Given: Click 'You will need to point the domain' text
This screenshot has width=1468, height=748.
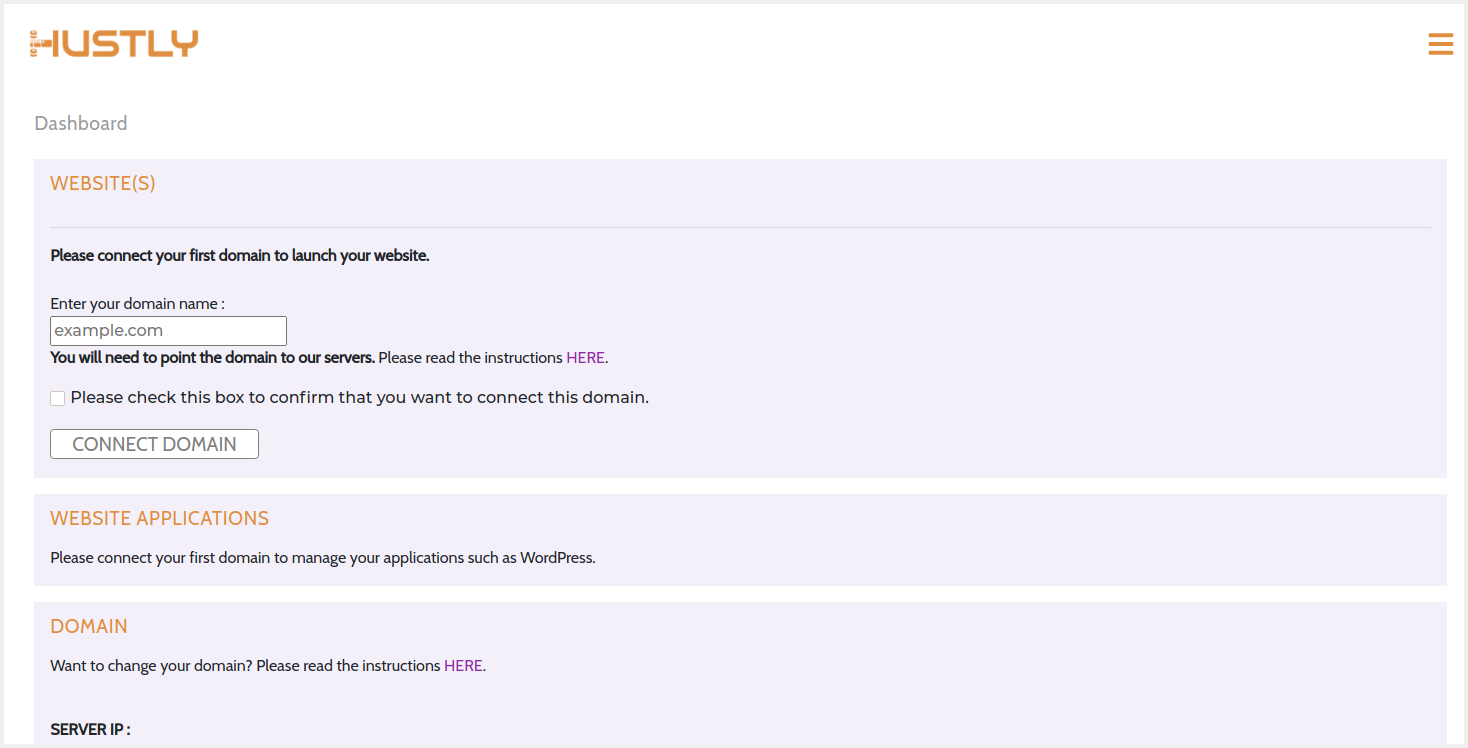Looking at the screenshot, I should point(213,357).
